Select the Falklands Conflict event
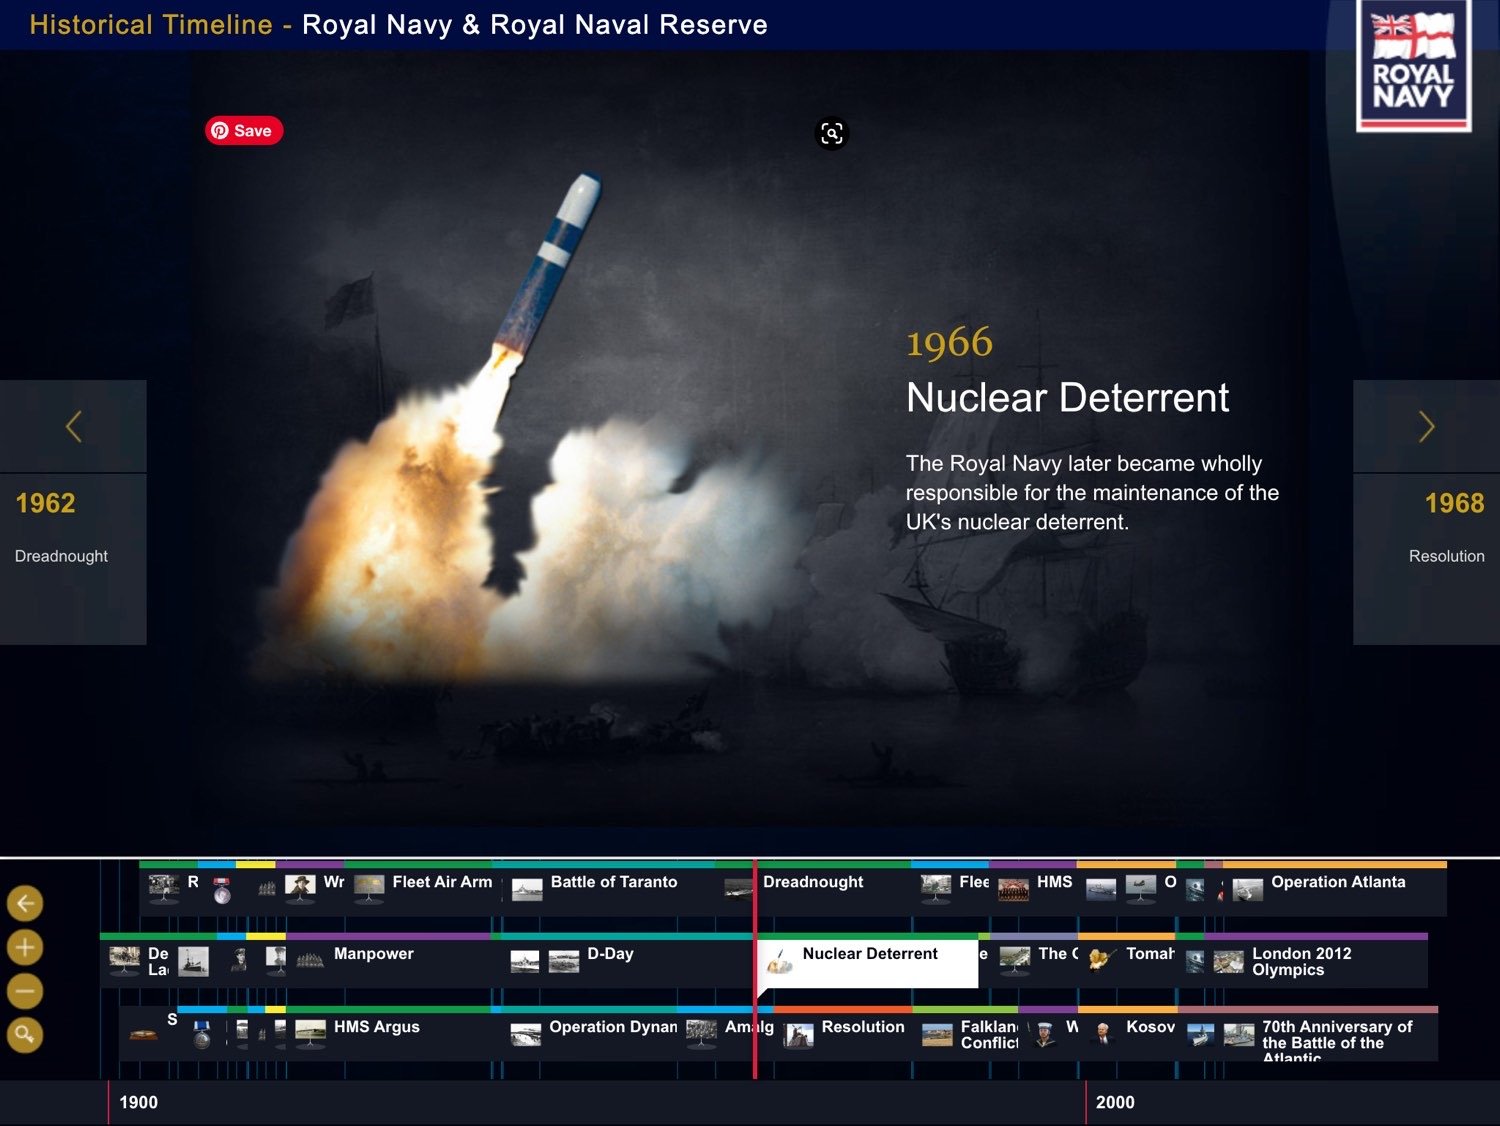The height and width of the screenshot is (1126, 1500). pos(988,1035)
